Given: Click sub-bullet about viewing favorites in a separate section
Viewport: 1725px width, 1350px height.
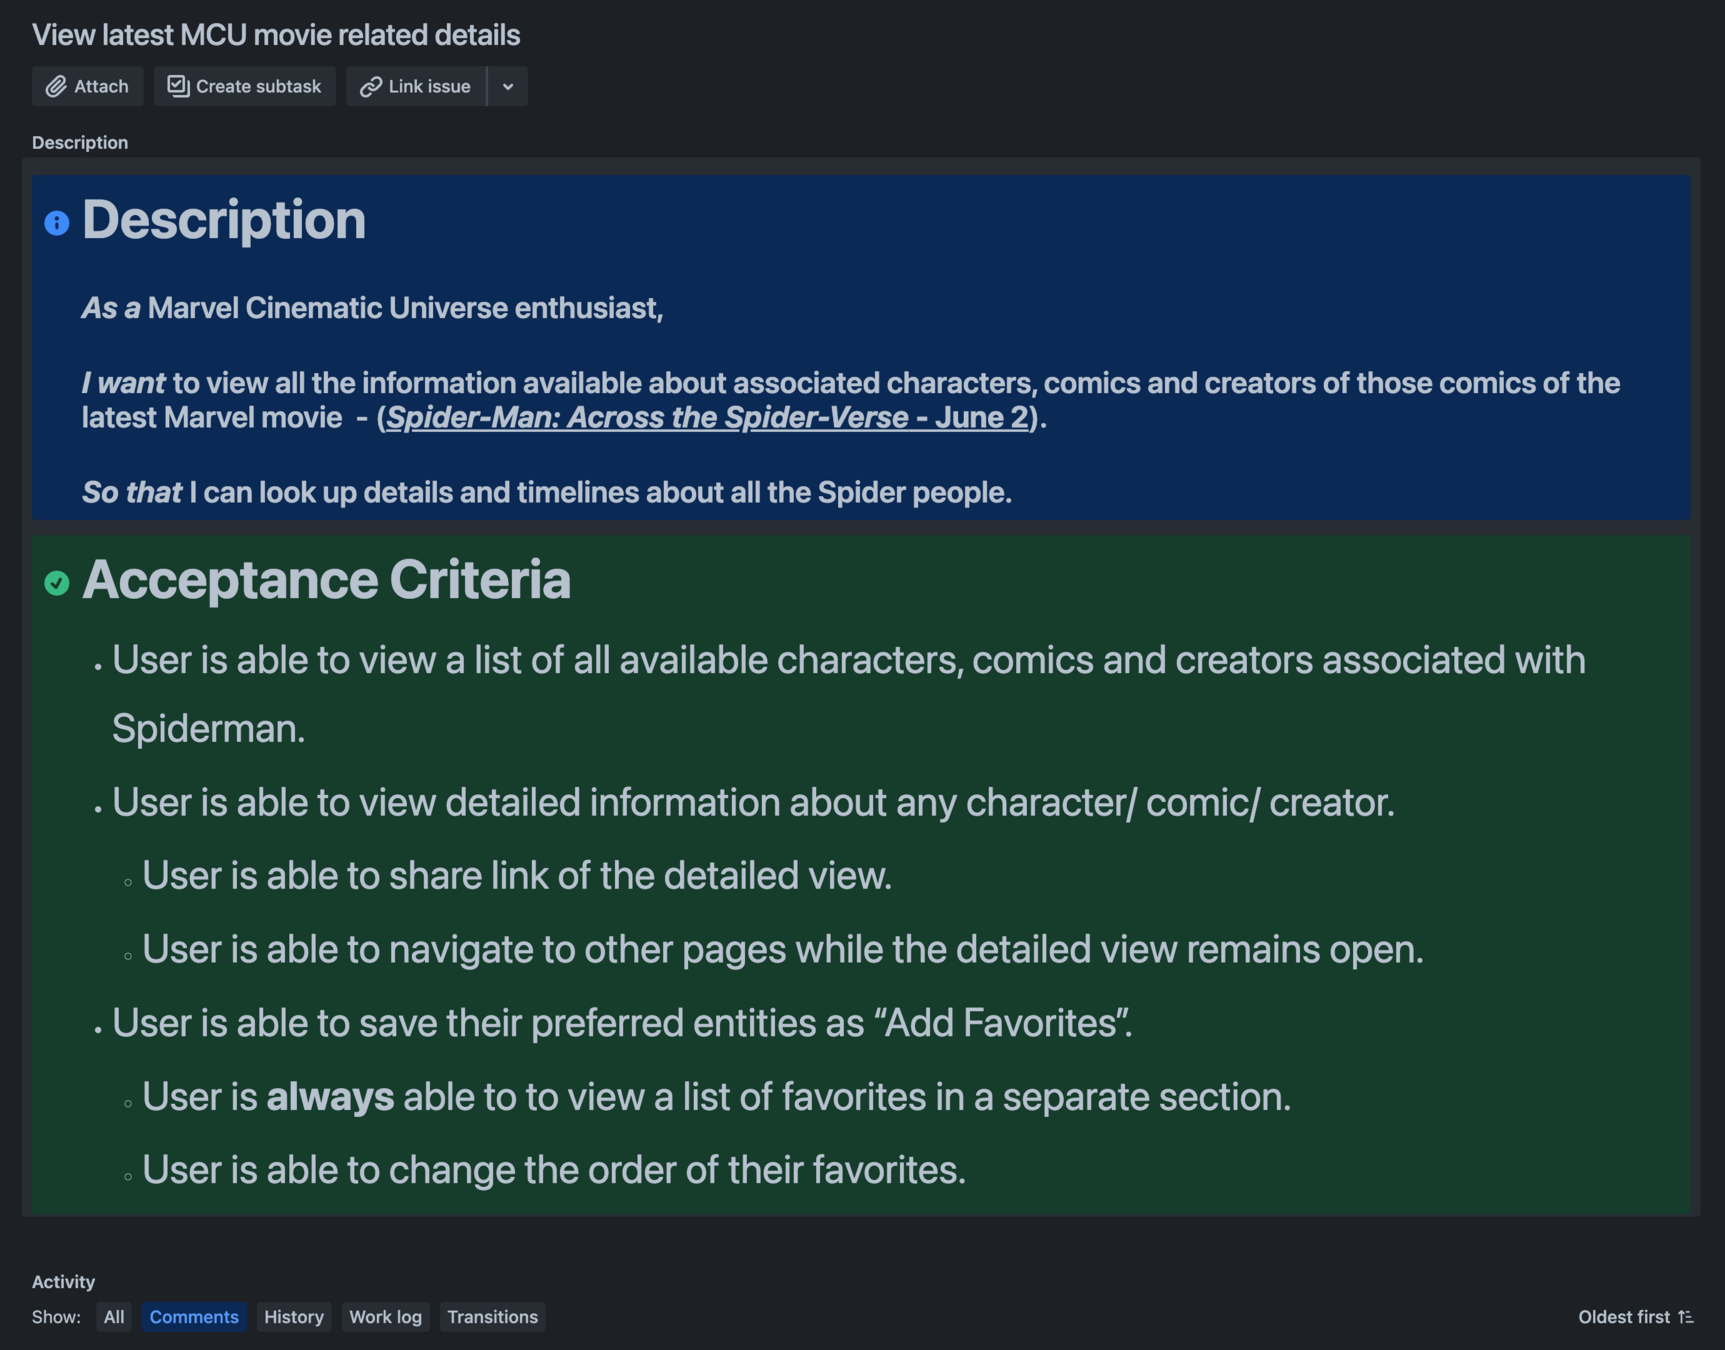Looking at the screenshot, I should [x=717, y=1097].
